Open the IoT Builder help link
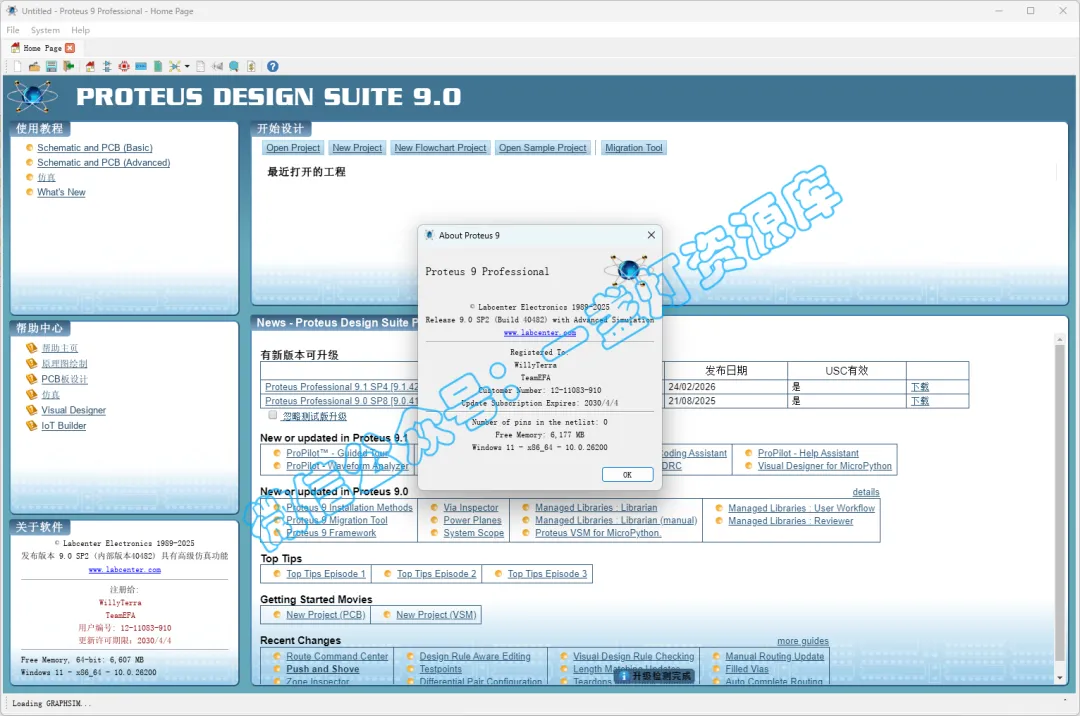1080x716 pixels. coord(64,425)
